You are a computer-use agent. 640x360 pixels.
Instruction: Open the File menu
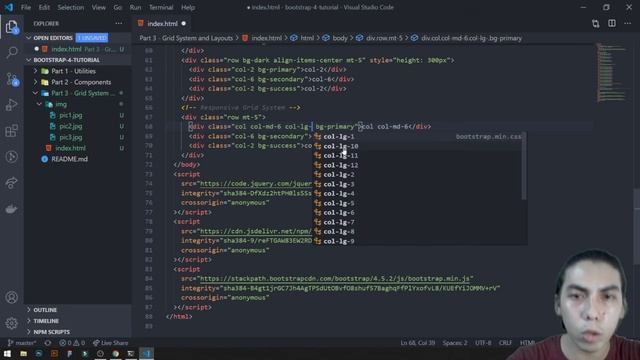(x=26, y=7)
